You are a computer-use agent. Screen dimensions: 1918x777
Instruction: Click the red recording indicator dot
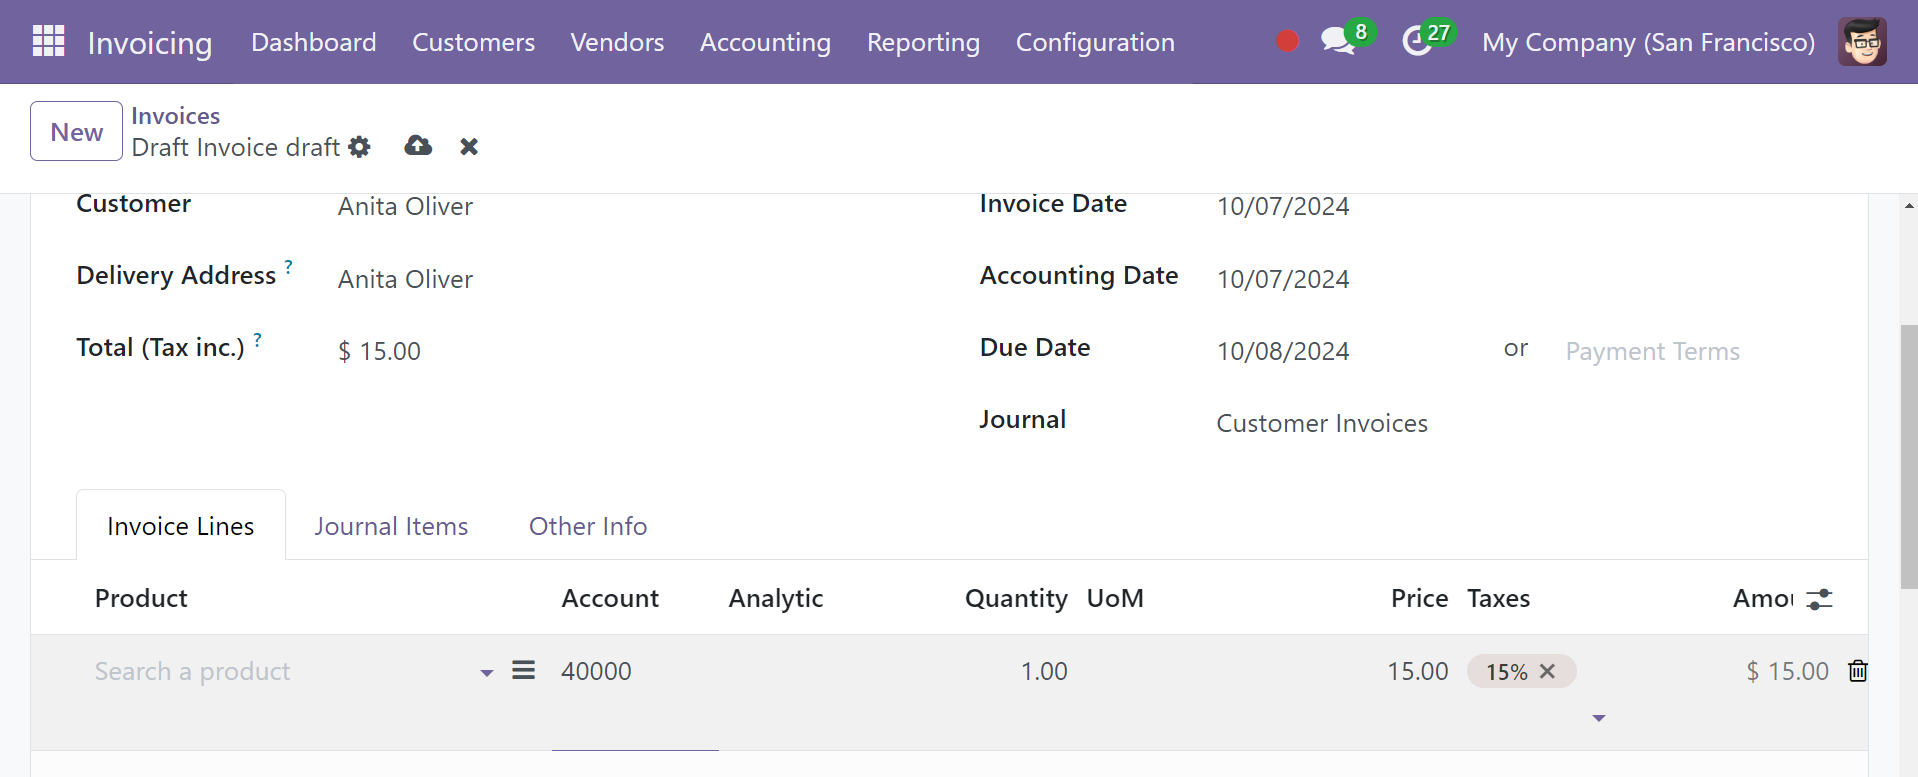pos(1287,41)
